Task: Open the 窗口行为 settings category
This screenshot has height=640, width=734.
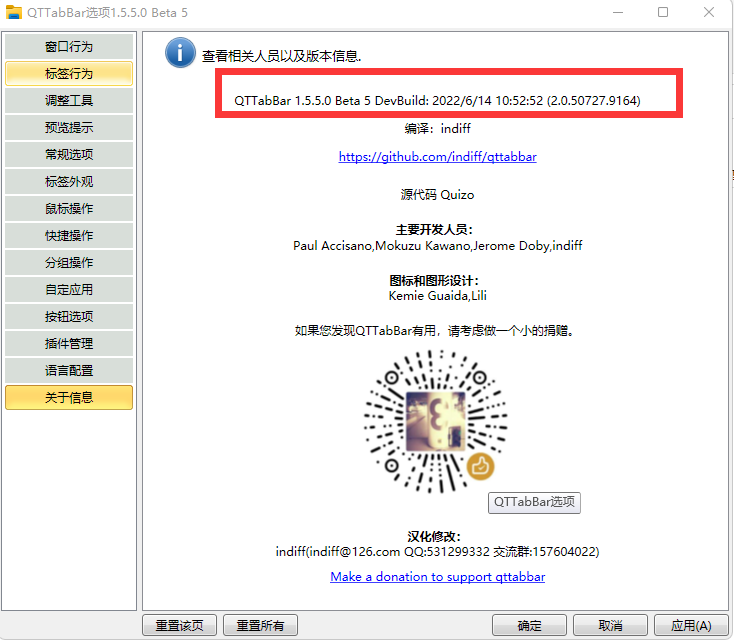Action: (69, 46)
